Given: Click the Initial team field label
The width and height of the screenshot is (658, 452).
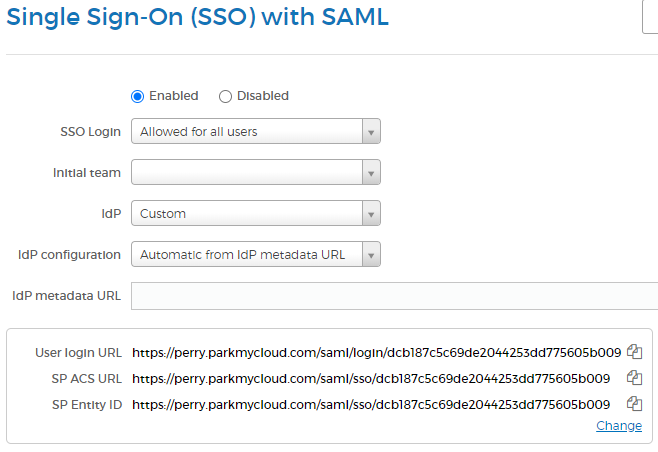Looking at the screenshot, I should coord(87,173).
